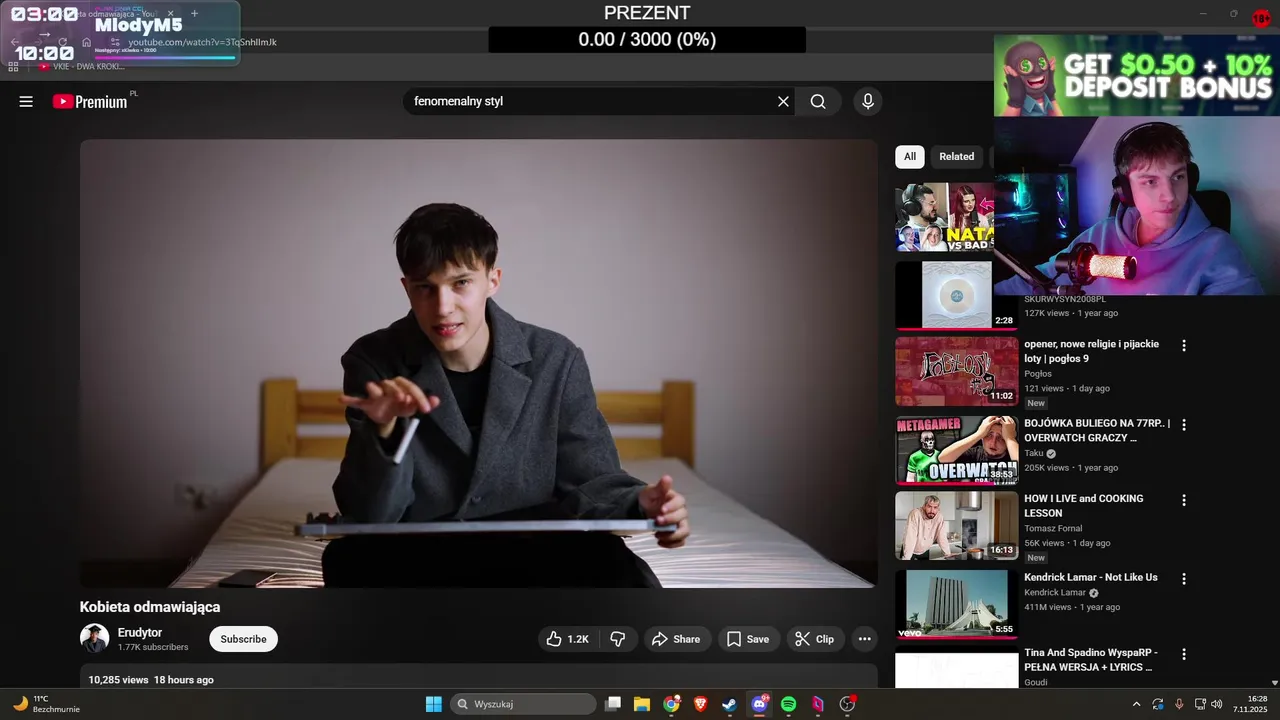Start voice search with the microphone

pos(868,101)
